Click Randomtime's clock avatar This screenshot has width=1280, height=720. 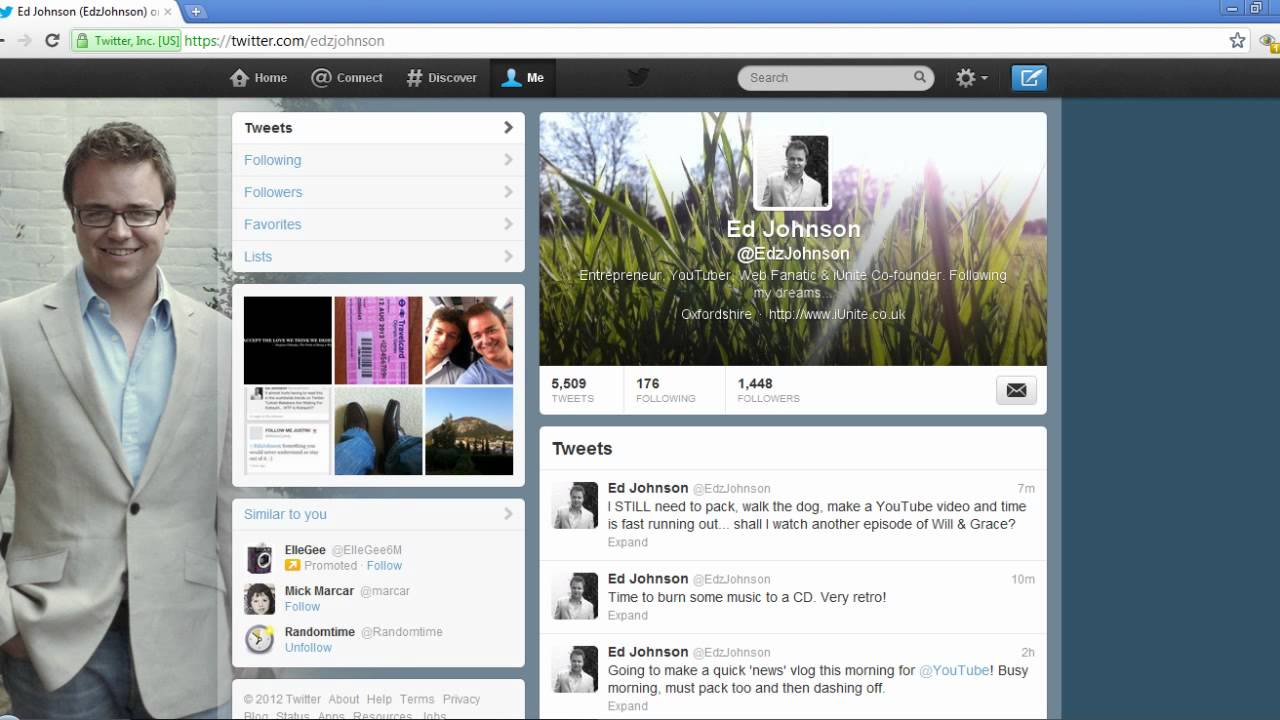260,640
